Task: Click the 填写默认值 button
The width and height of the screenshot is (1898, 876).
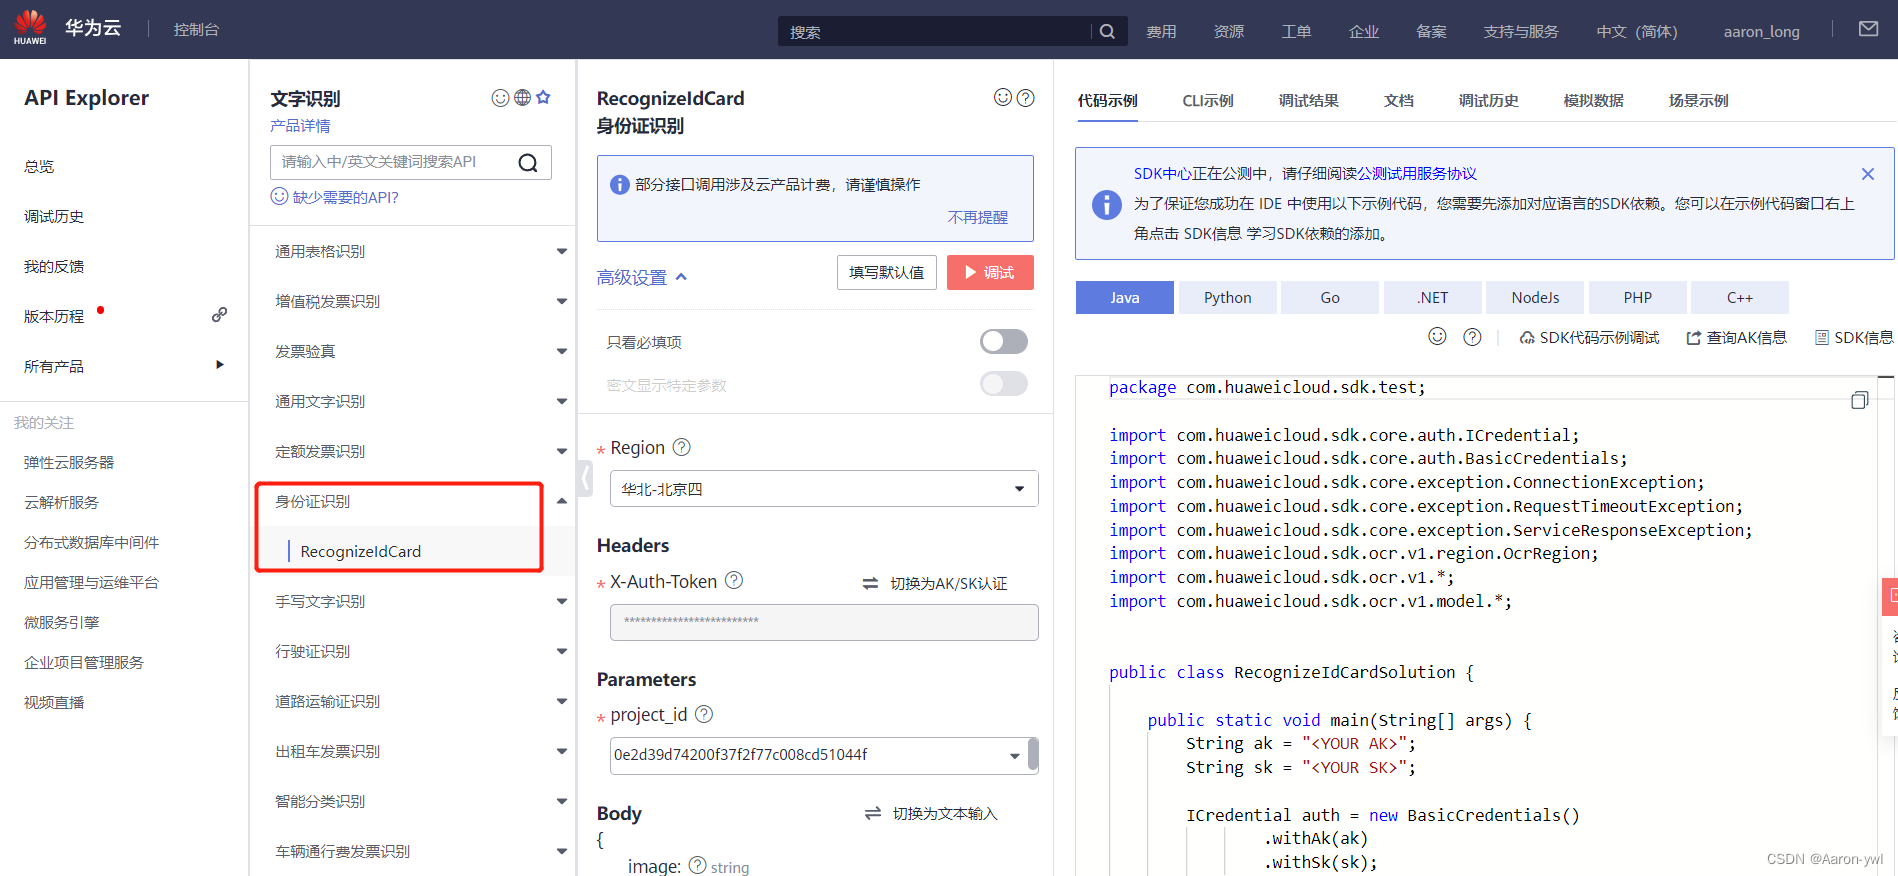Action: point(886,272)
